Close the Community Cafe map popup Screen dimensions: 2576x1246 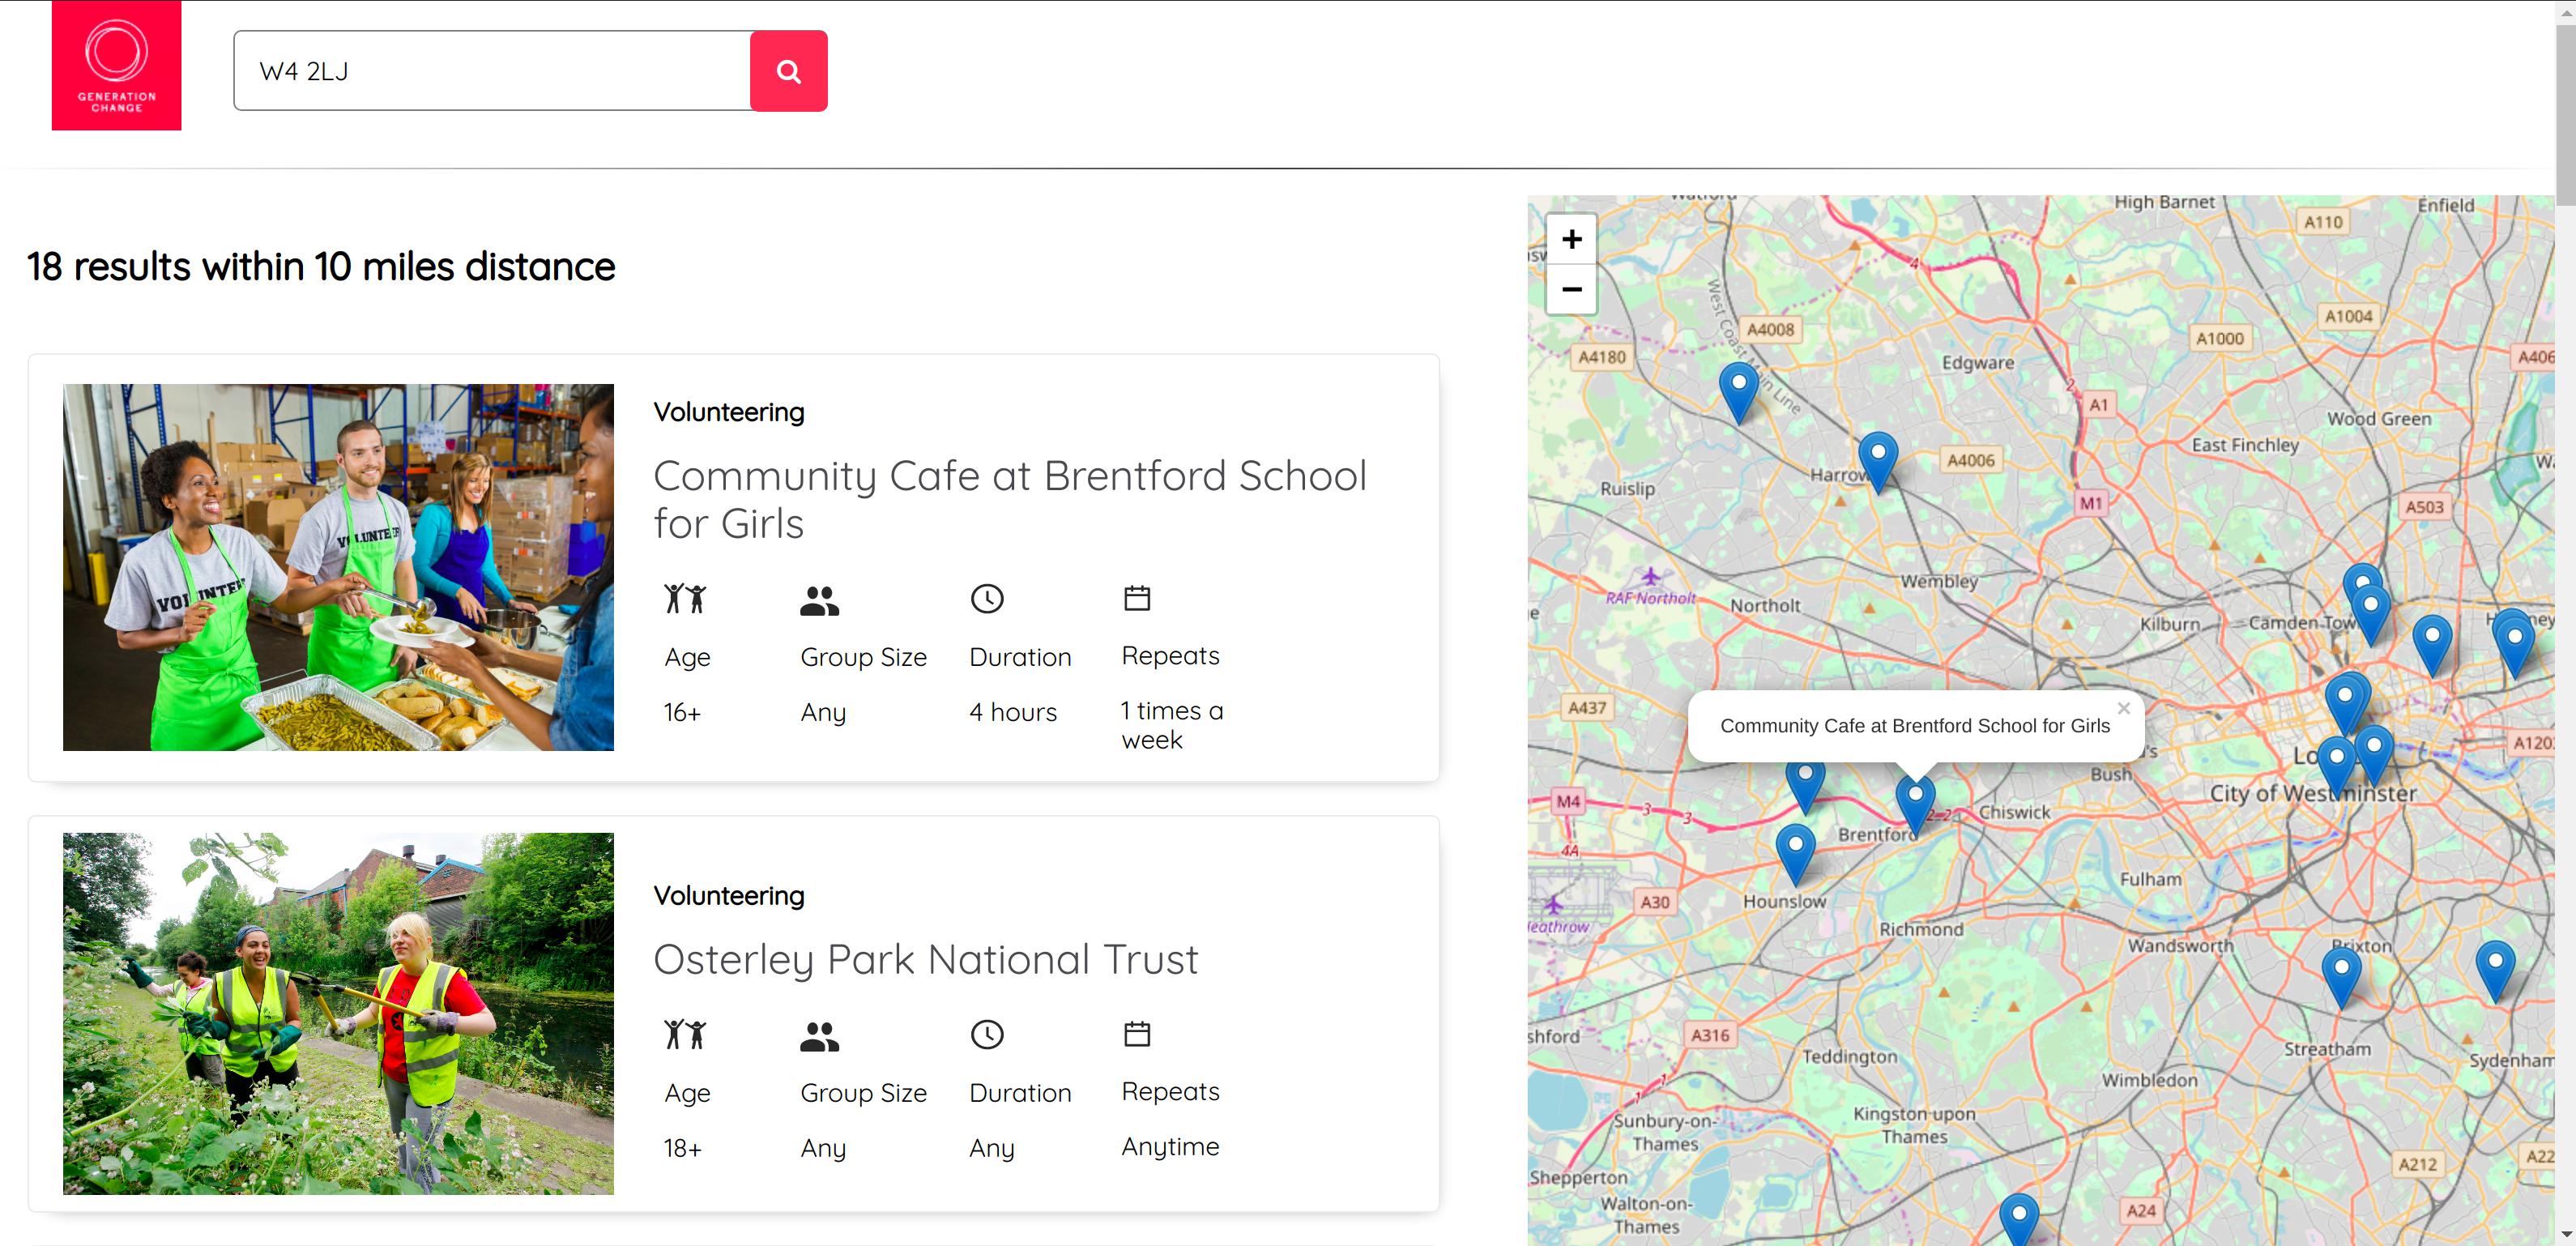point(2123,708)
